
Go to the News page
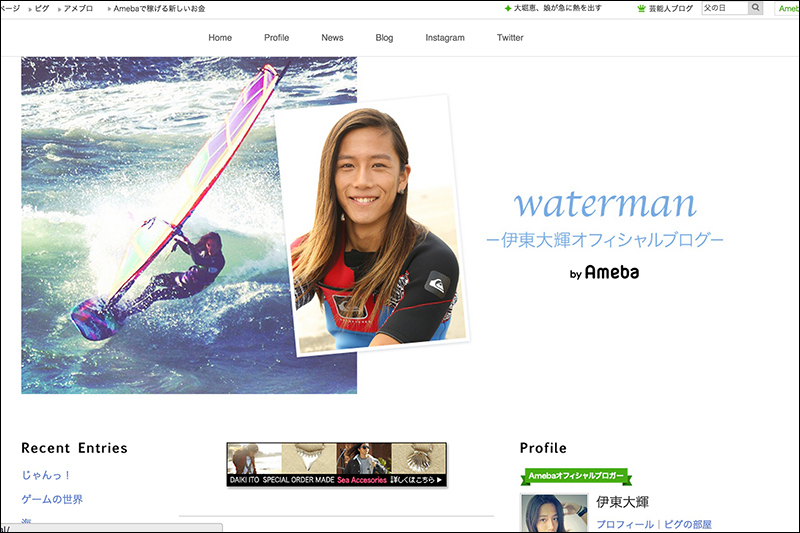(x=332, y=38)
